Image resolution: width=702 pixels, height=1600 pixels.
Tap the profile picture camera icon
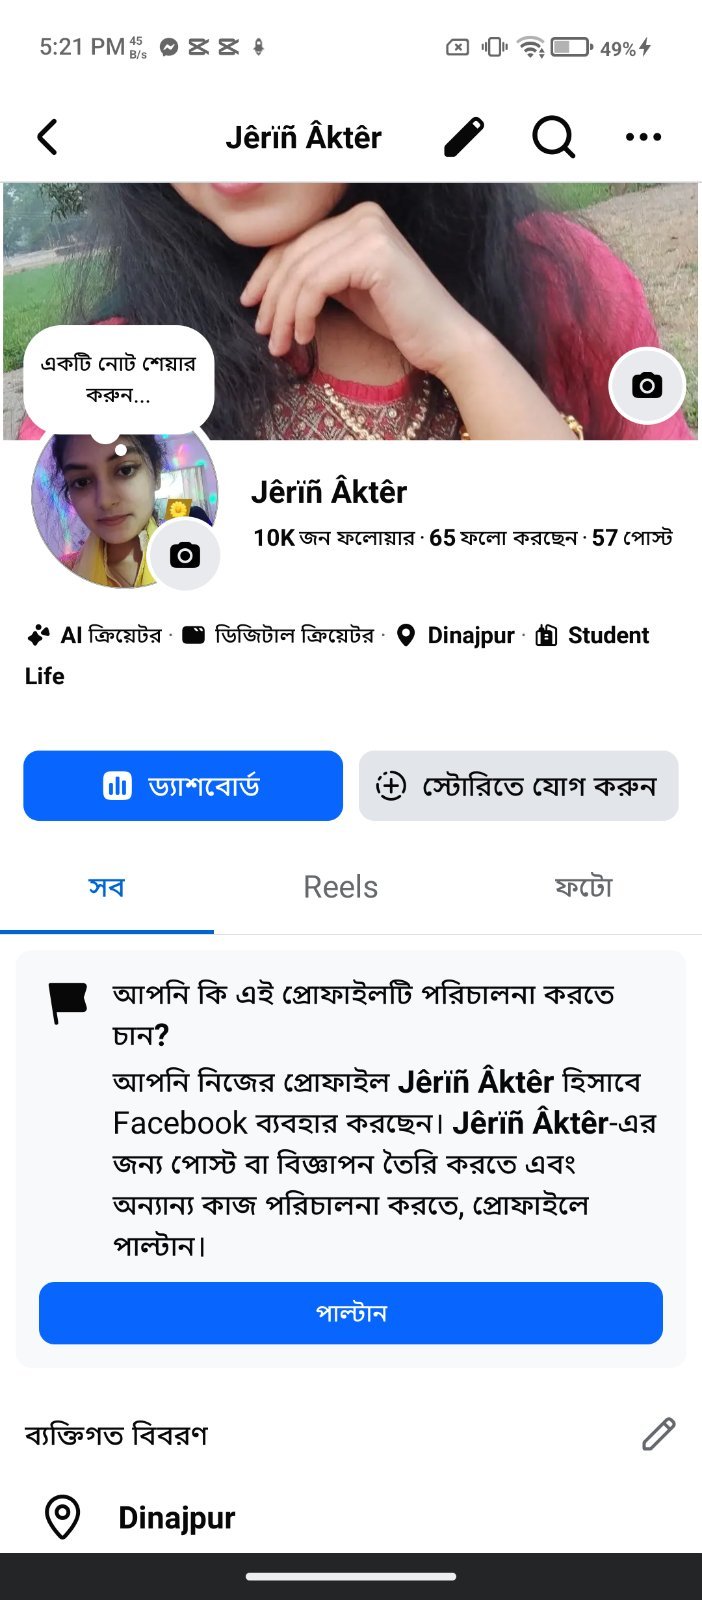click(184, 555)
